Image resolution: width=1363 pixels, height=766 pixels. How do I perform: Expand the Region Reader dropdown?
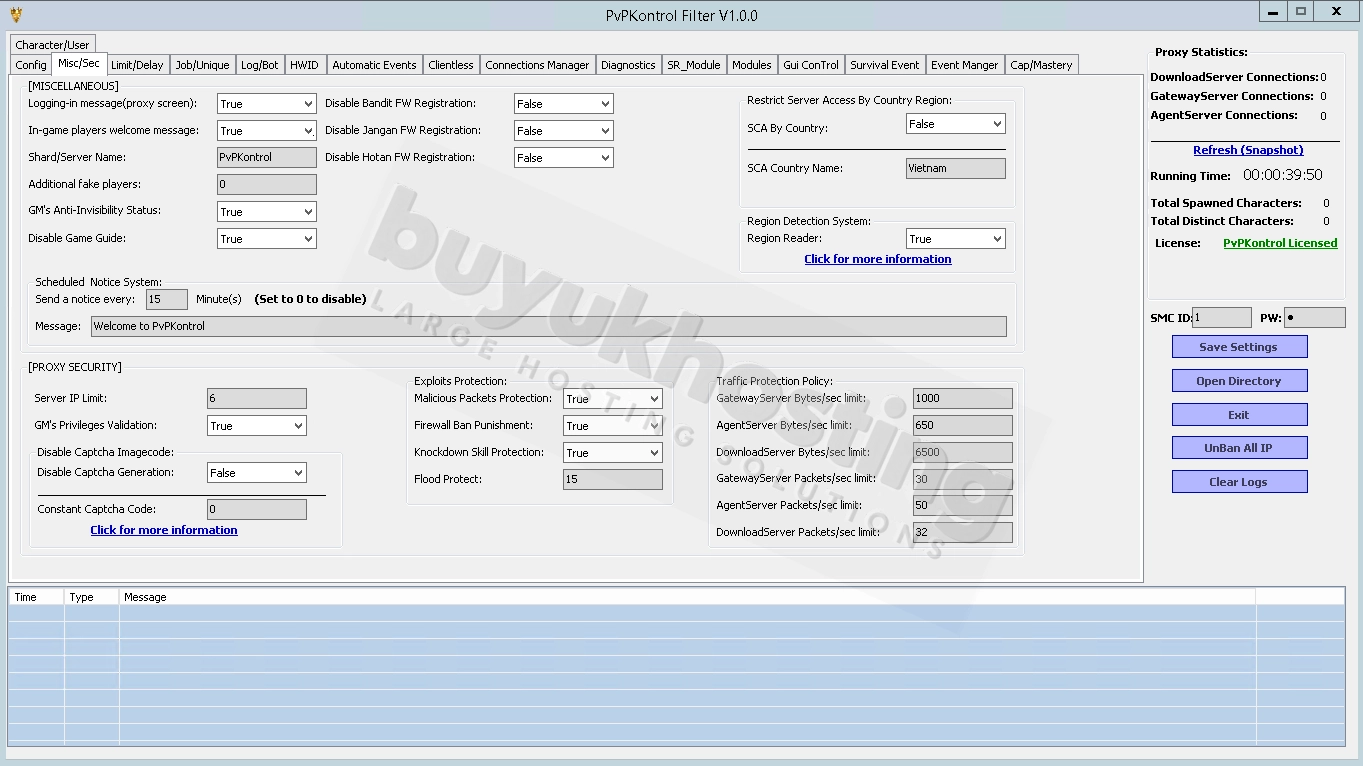click(x=955, y=239)
